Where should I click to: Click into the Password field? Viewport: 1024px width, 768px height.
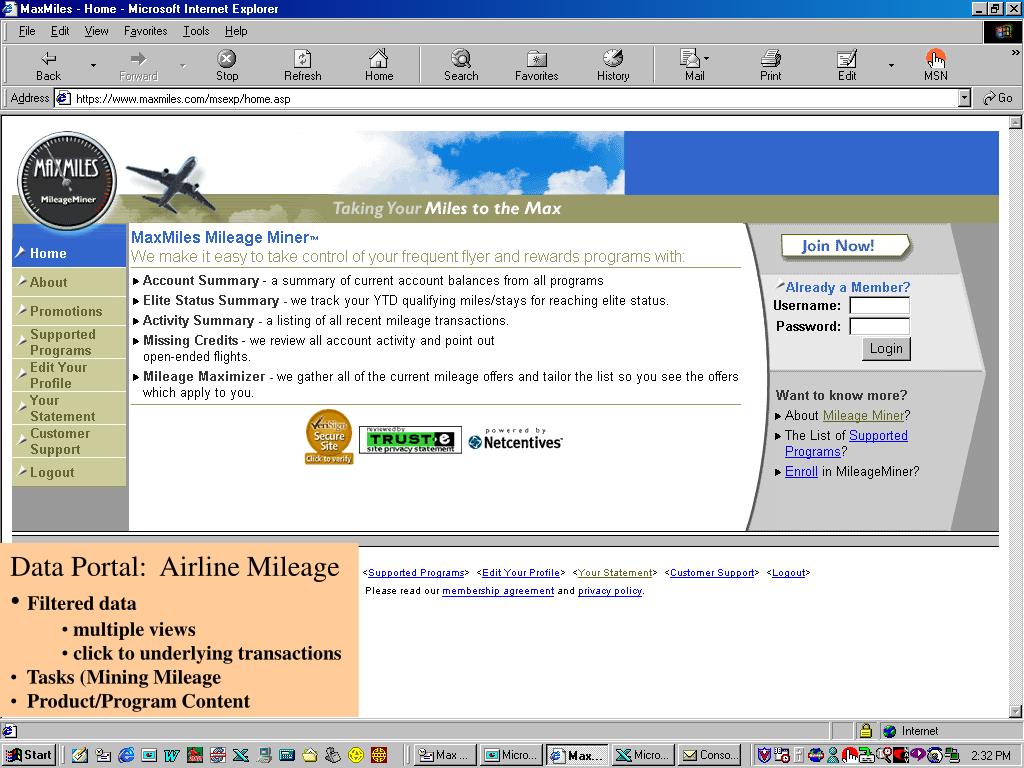pyautogui.click(x=879, y=326)
